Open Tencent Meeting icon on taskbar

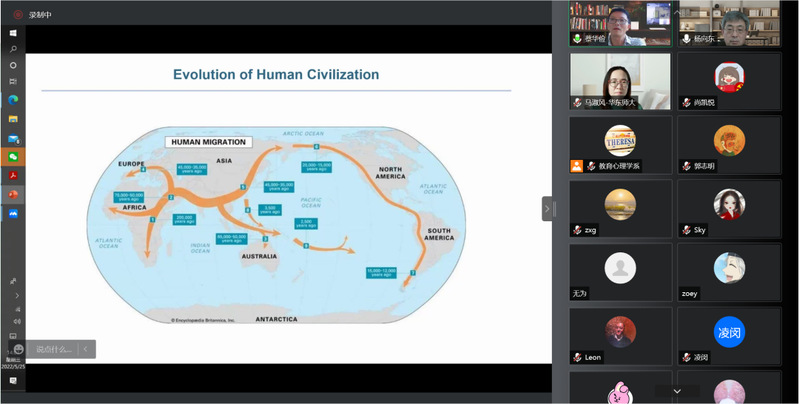click(x=13, y=214)
